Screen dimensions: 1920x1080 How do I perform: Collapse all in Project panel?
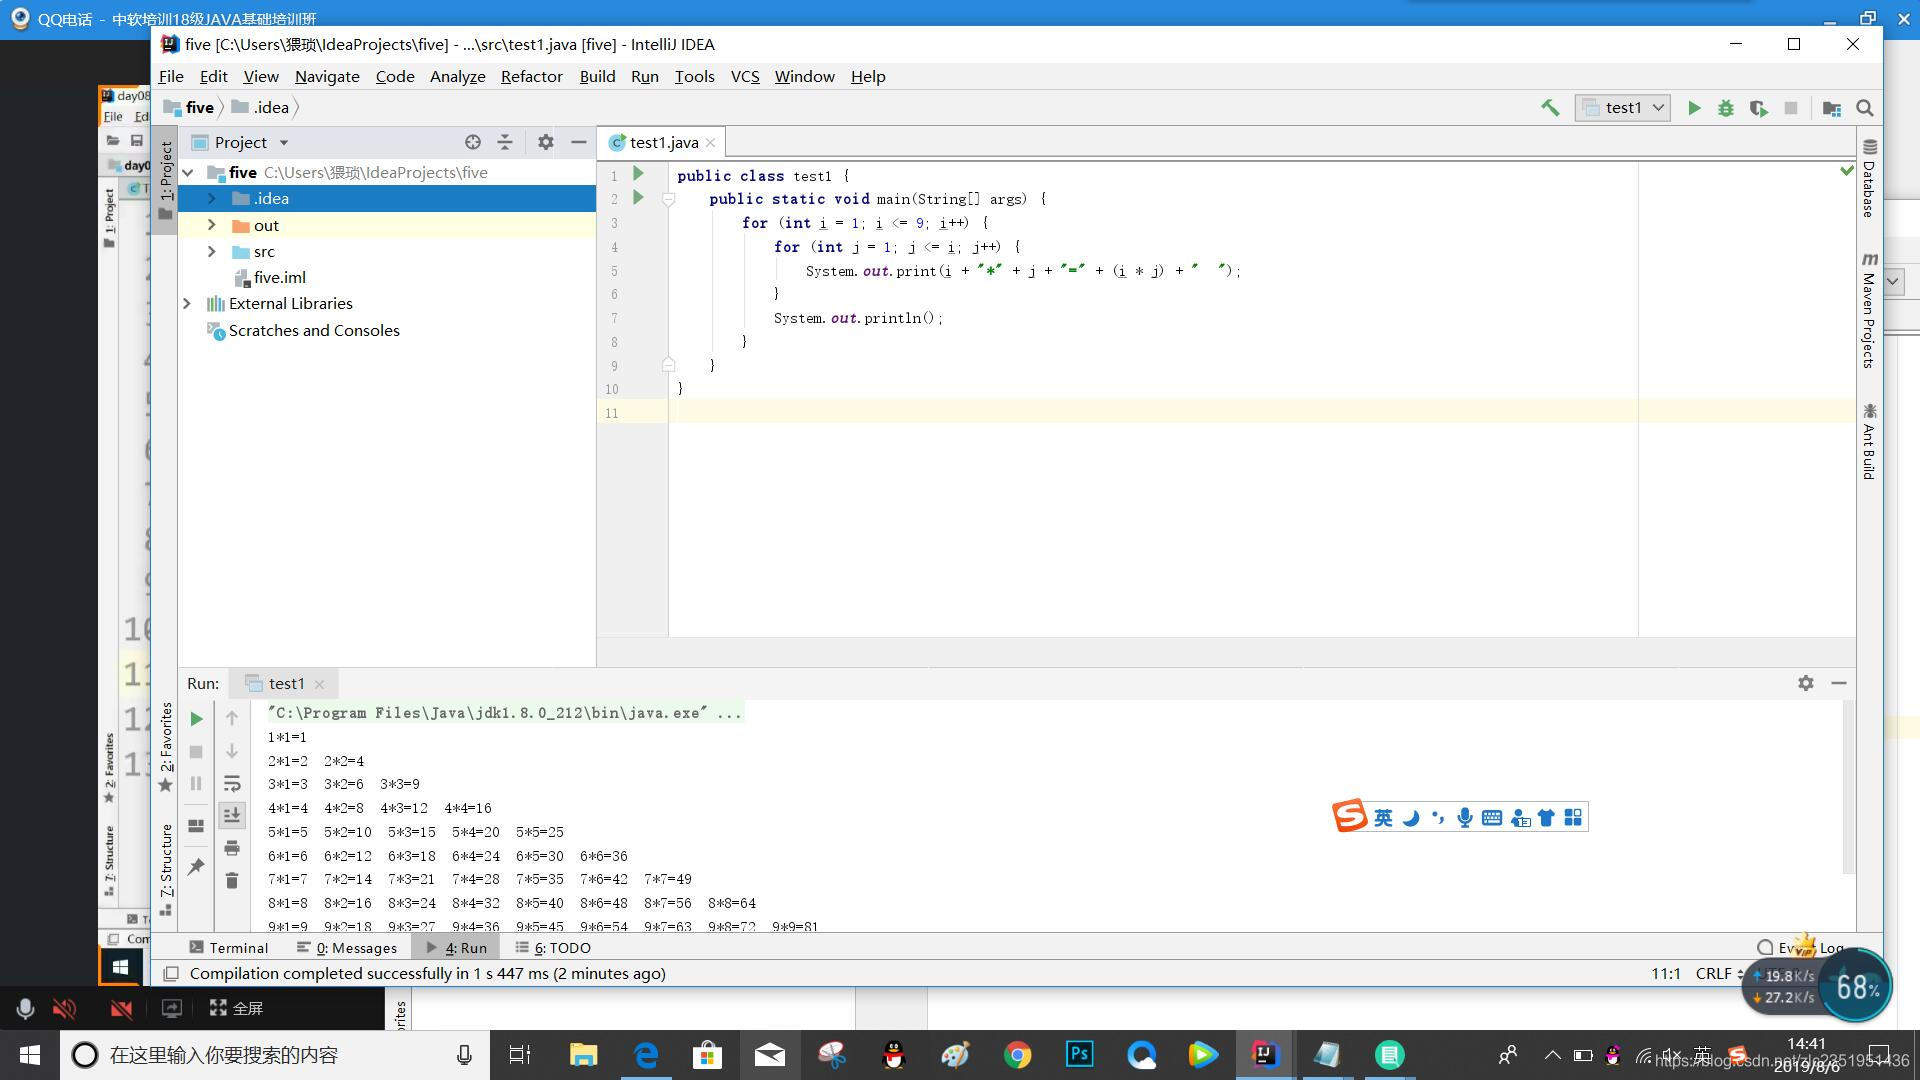coord(505,142)
